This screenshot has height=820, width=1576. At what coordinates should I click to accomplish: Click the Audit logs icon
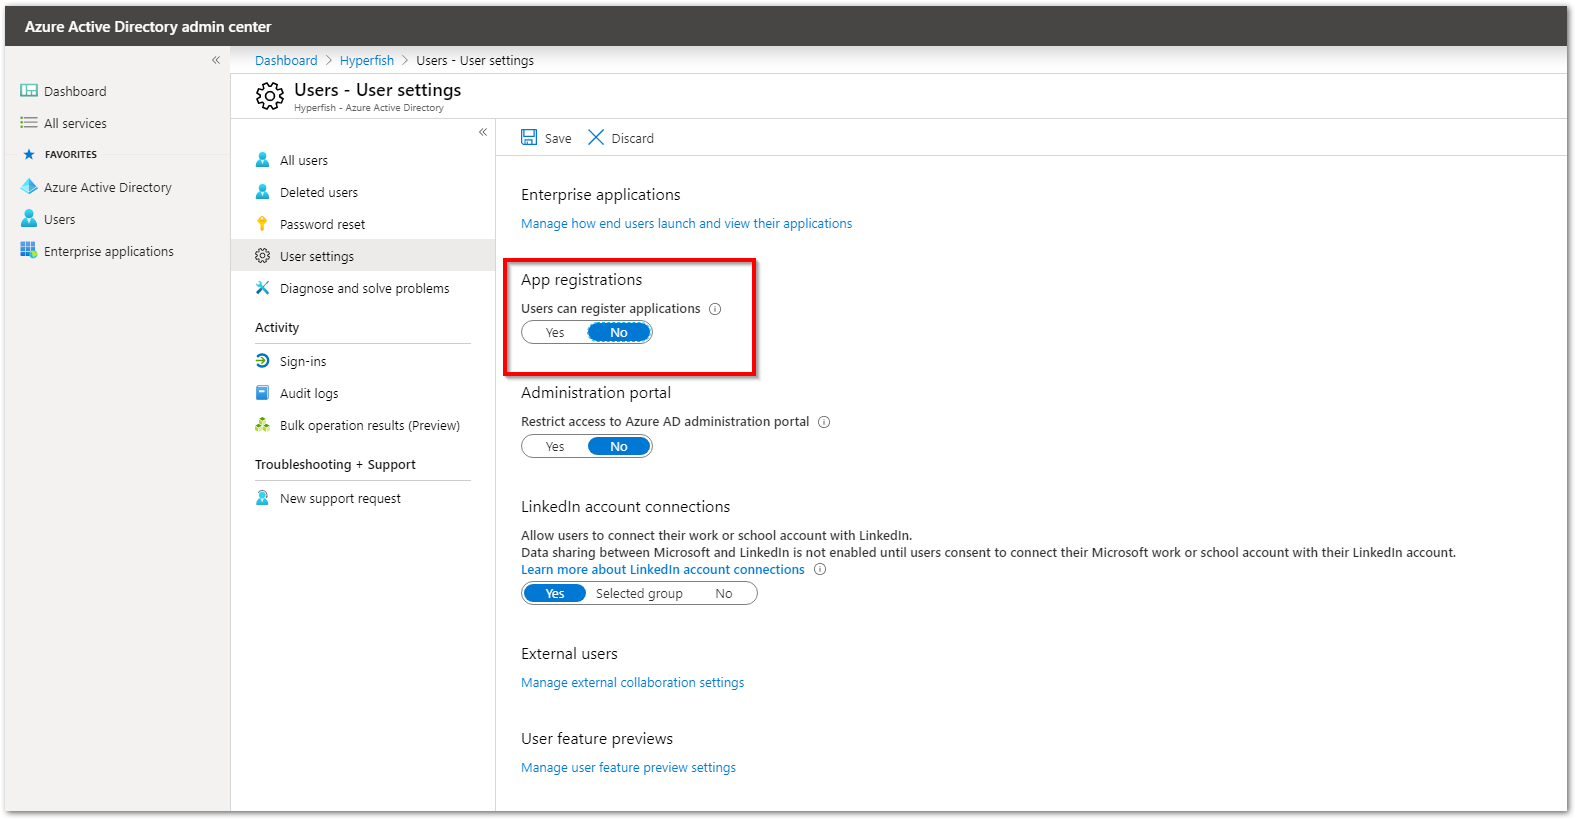tap(263, 393)
